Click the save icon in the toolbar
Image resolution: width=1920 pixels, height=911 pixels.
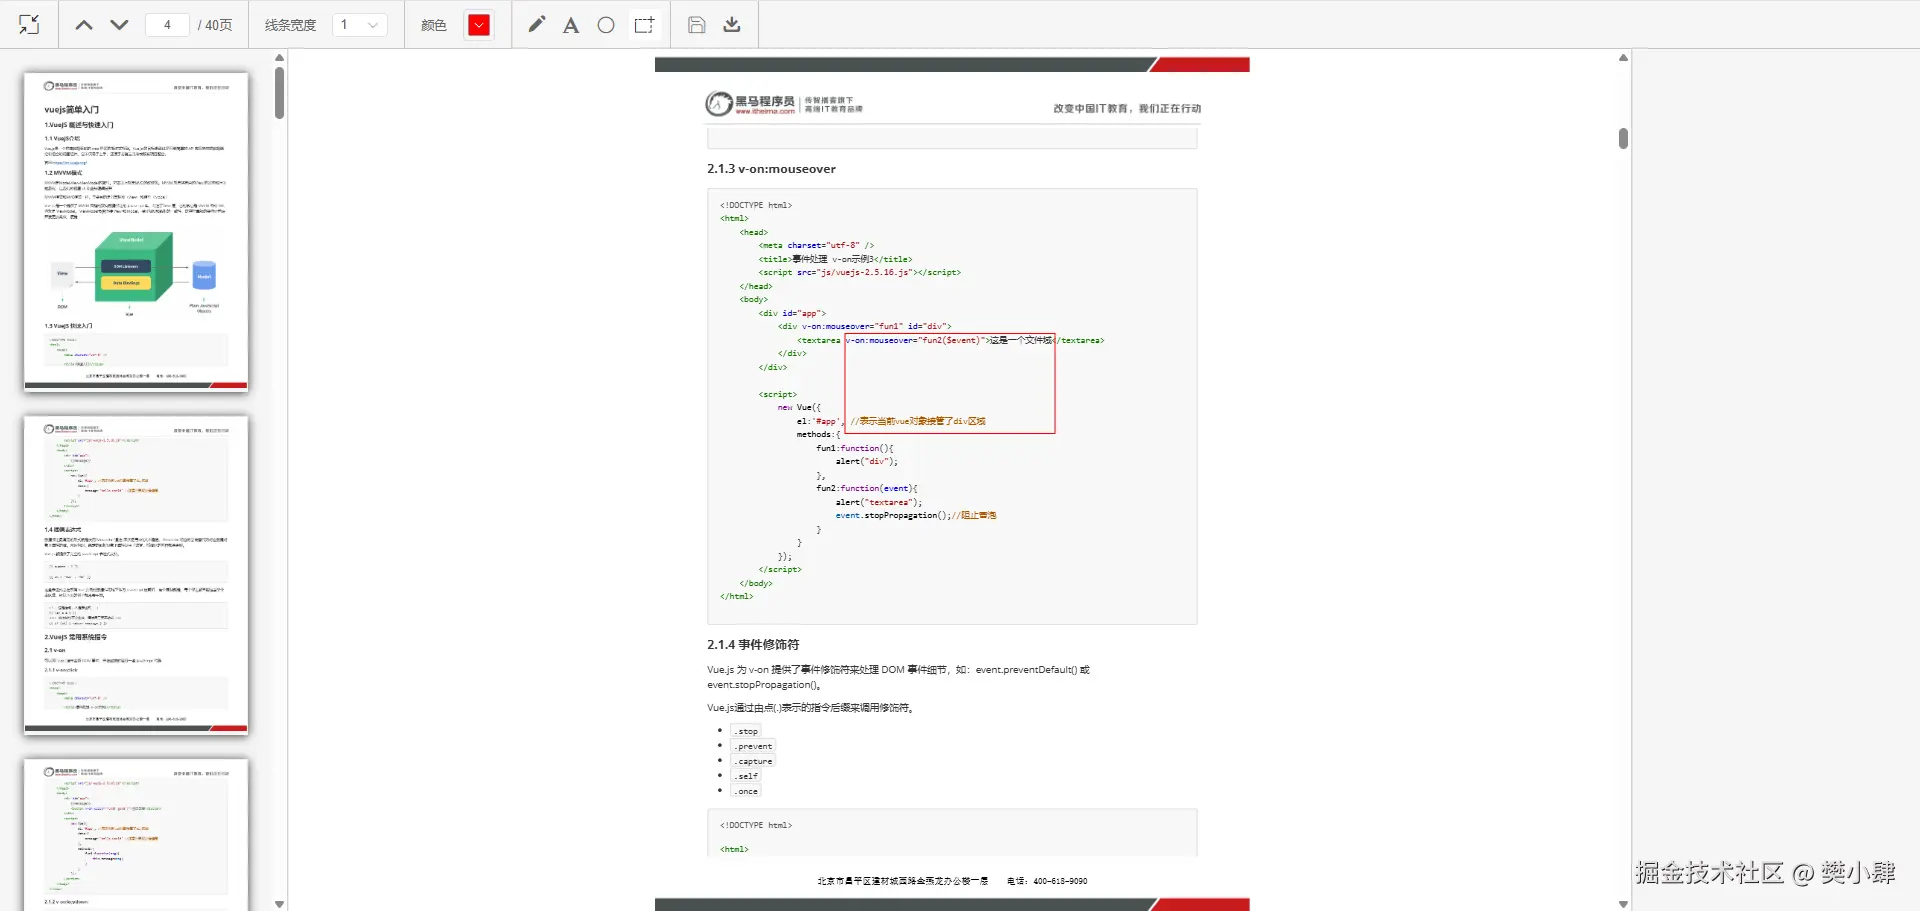(697, 25)
